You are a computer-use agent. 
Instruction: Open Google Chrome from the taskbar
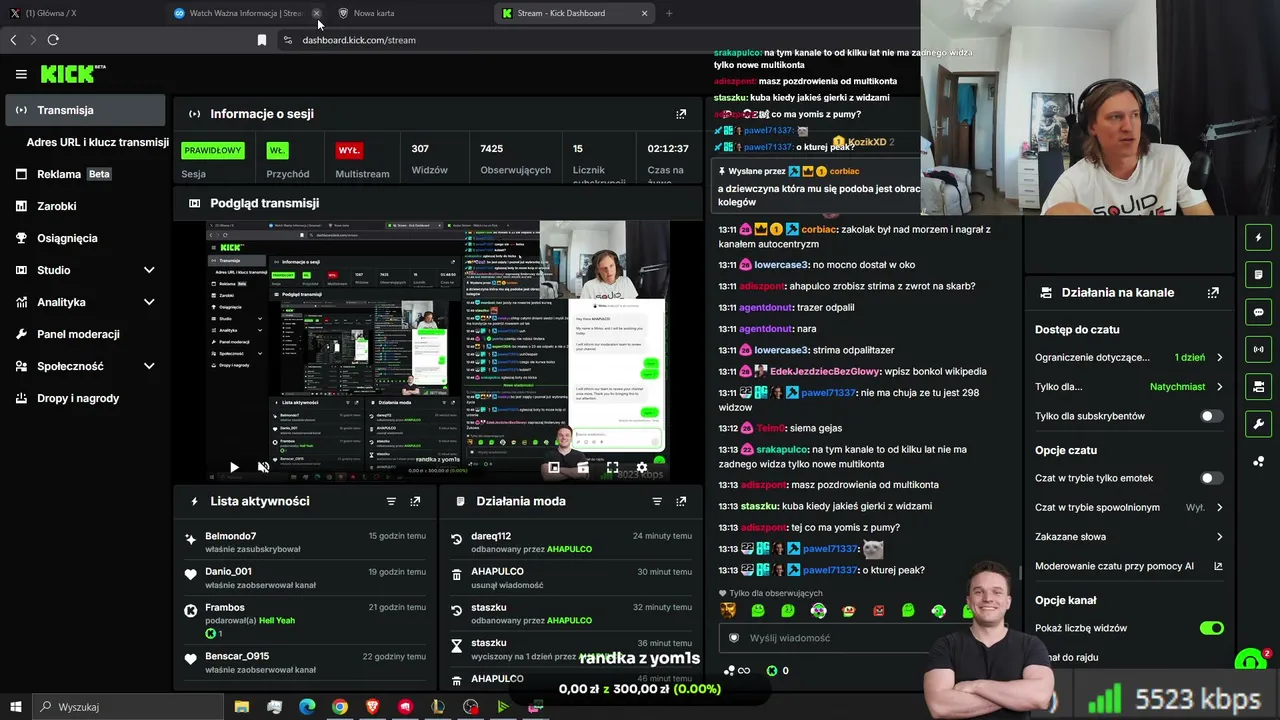coord(340,707)
